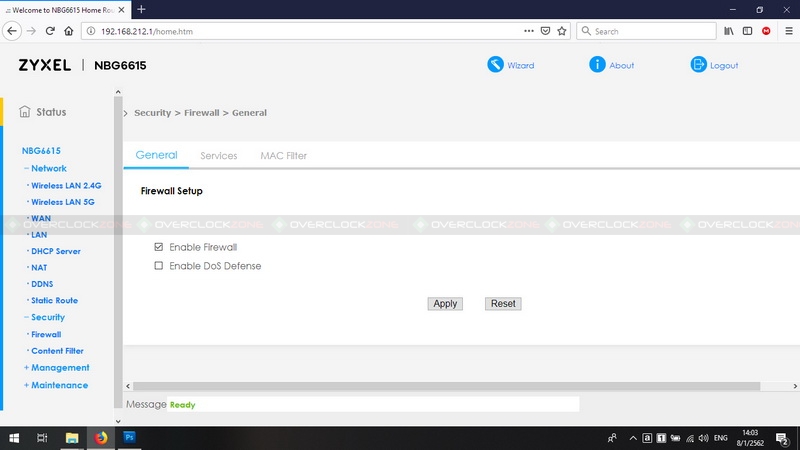Open Windows Start menu
Screen dimensions: 800x450
pyautogui.click(x=14, y=438)
